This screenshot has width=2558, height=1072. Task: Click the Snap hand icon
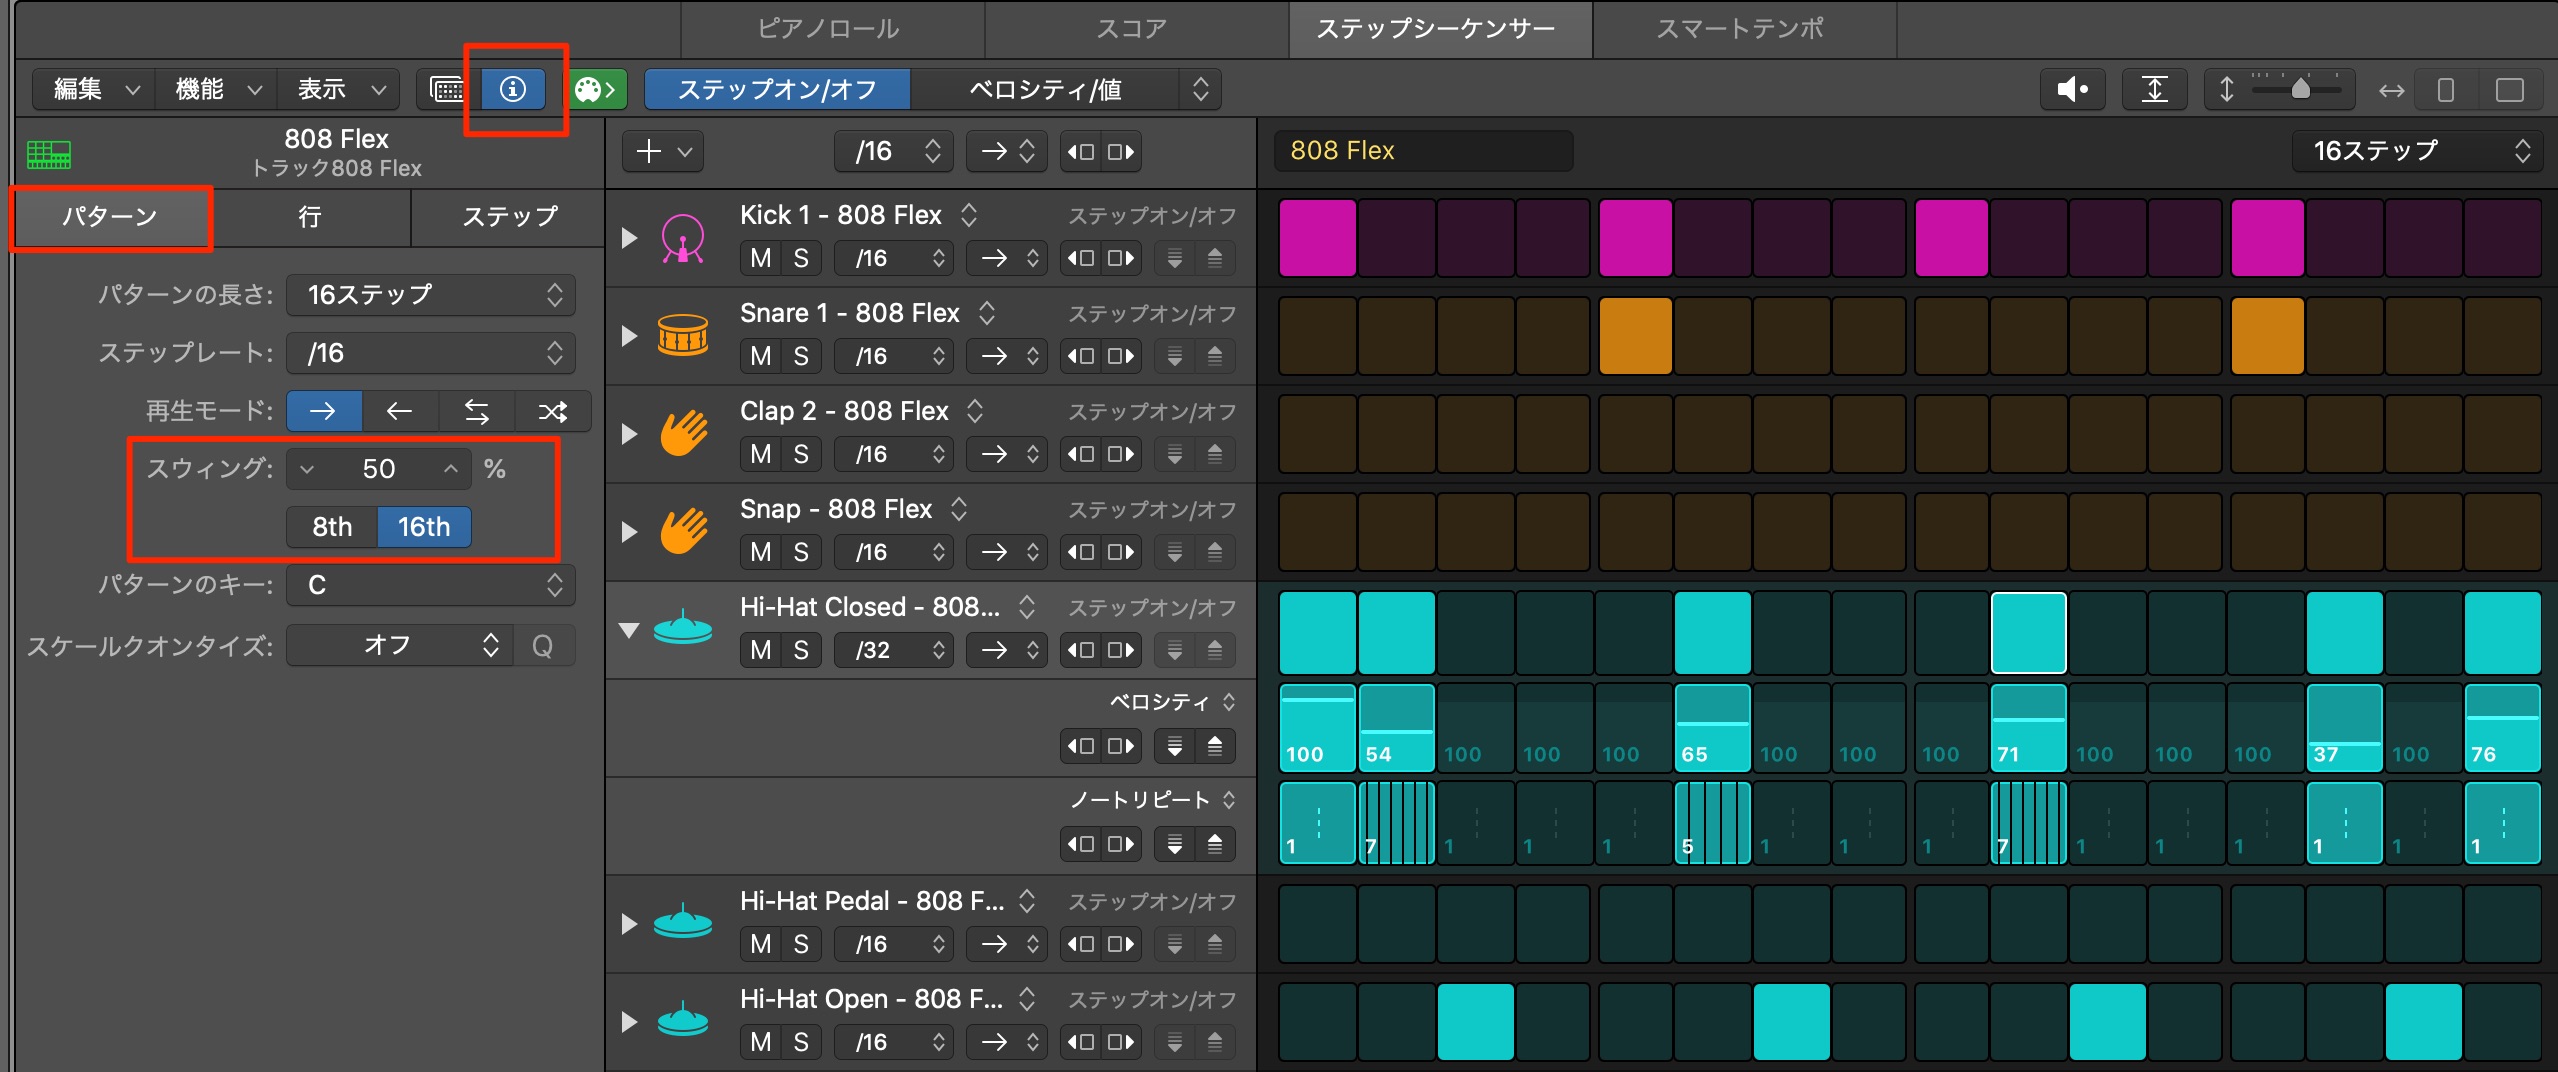coord(683,531)
